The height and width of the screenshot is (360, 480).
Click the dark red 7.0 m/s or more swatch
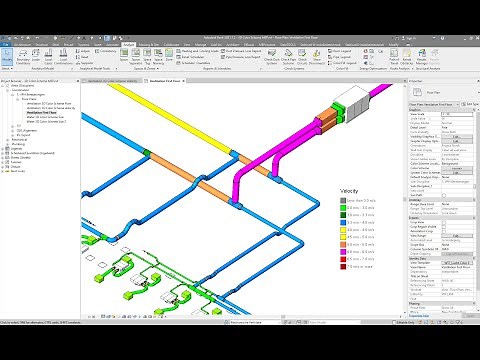point(343,267)
